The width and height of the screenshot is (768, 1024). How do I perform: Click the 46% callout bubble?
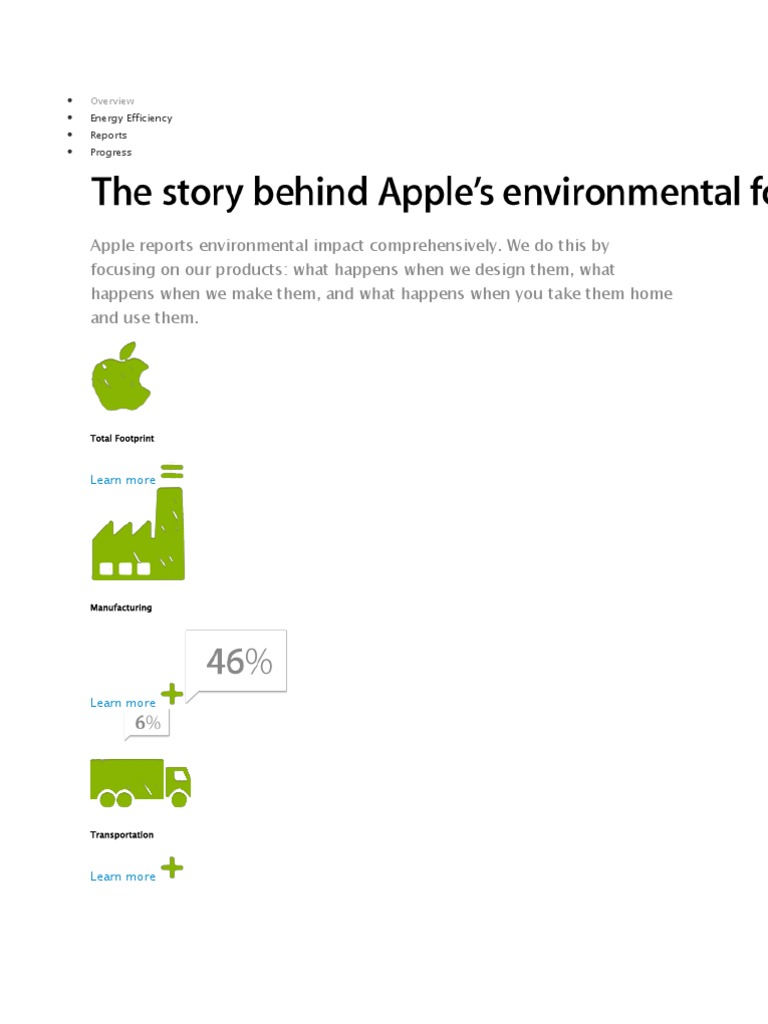tap(239, 661)
